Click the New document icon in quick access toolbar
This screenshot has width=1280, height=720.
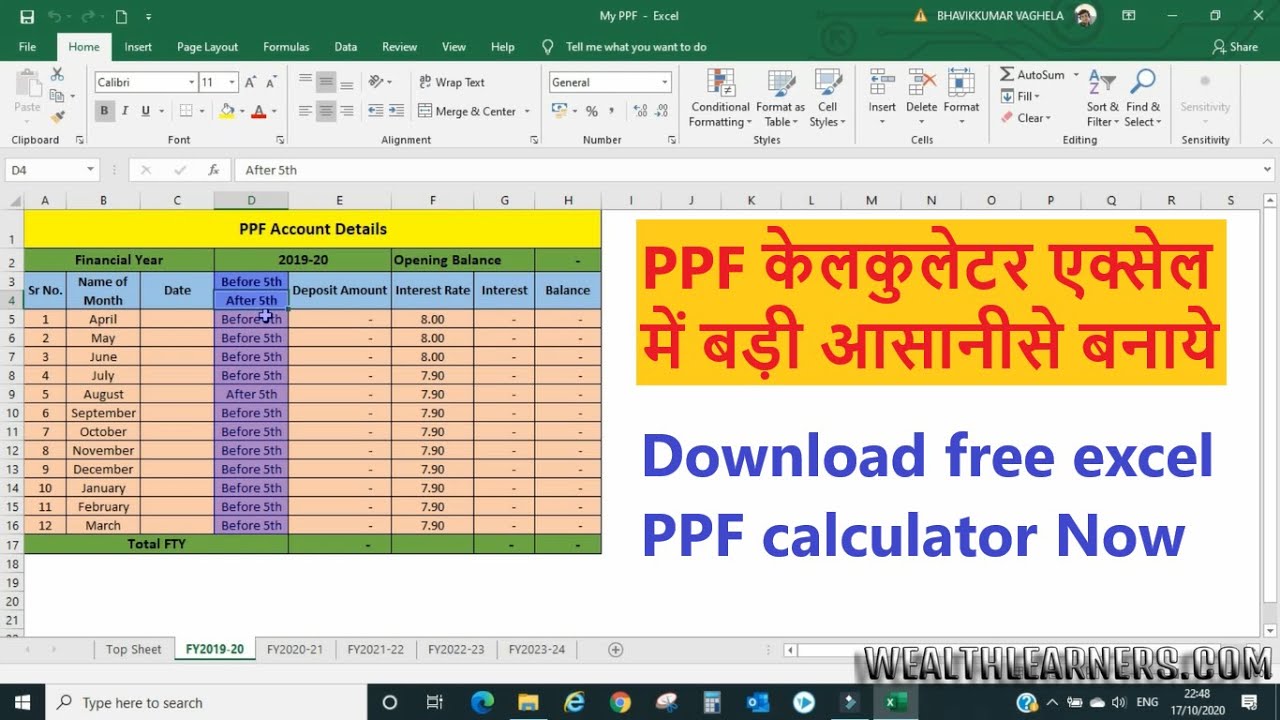tap(121, 17)
